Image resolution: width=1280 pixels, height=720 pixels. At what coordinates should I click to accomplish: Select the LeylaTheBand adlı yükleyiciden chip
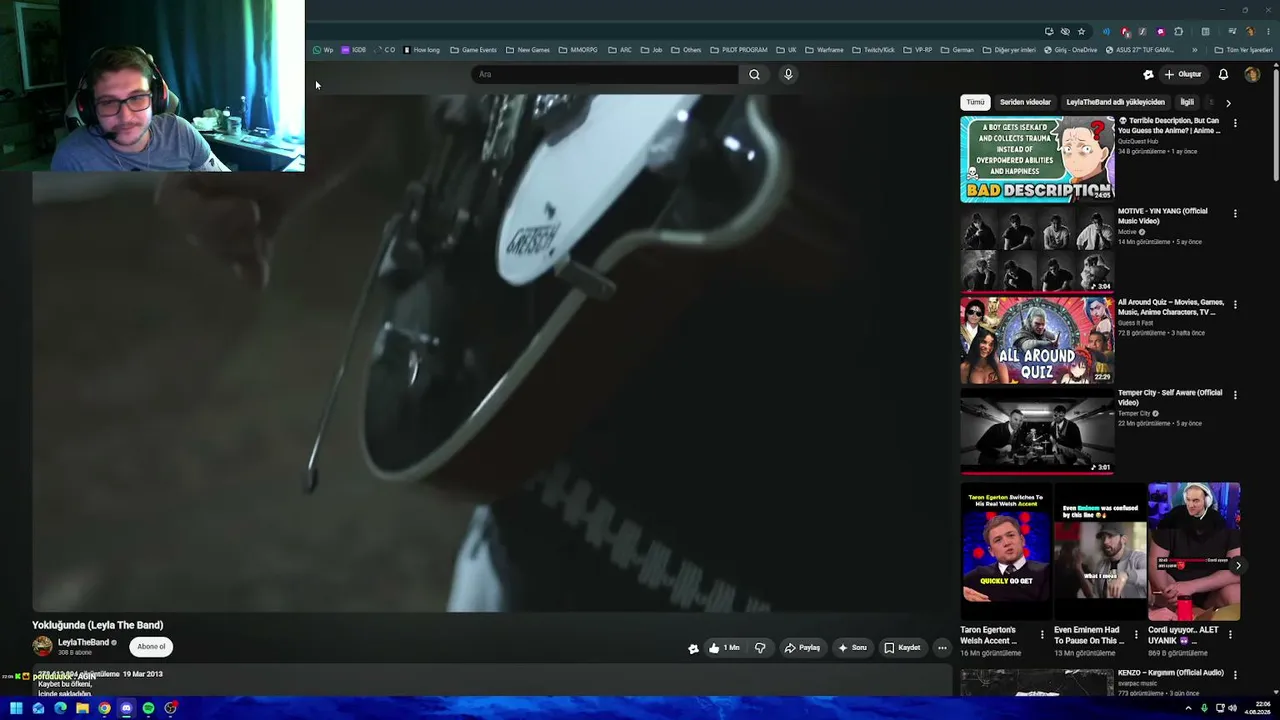1115,102
